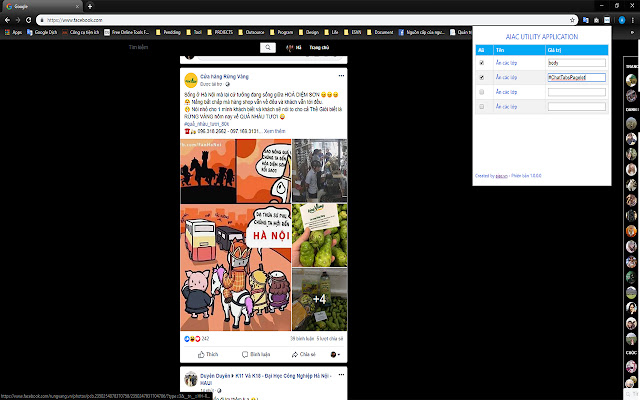Expand post text via Xem thêm
Screen dimensions: 640x400
point(271,130)
